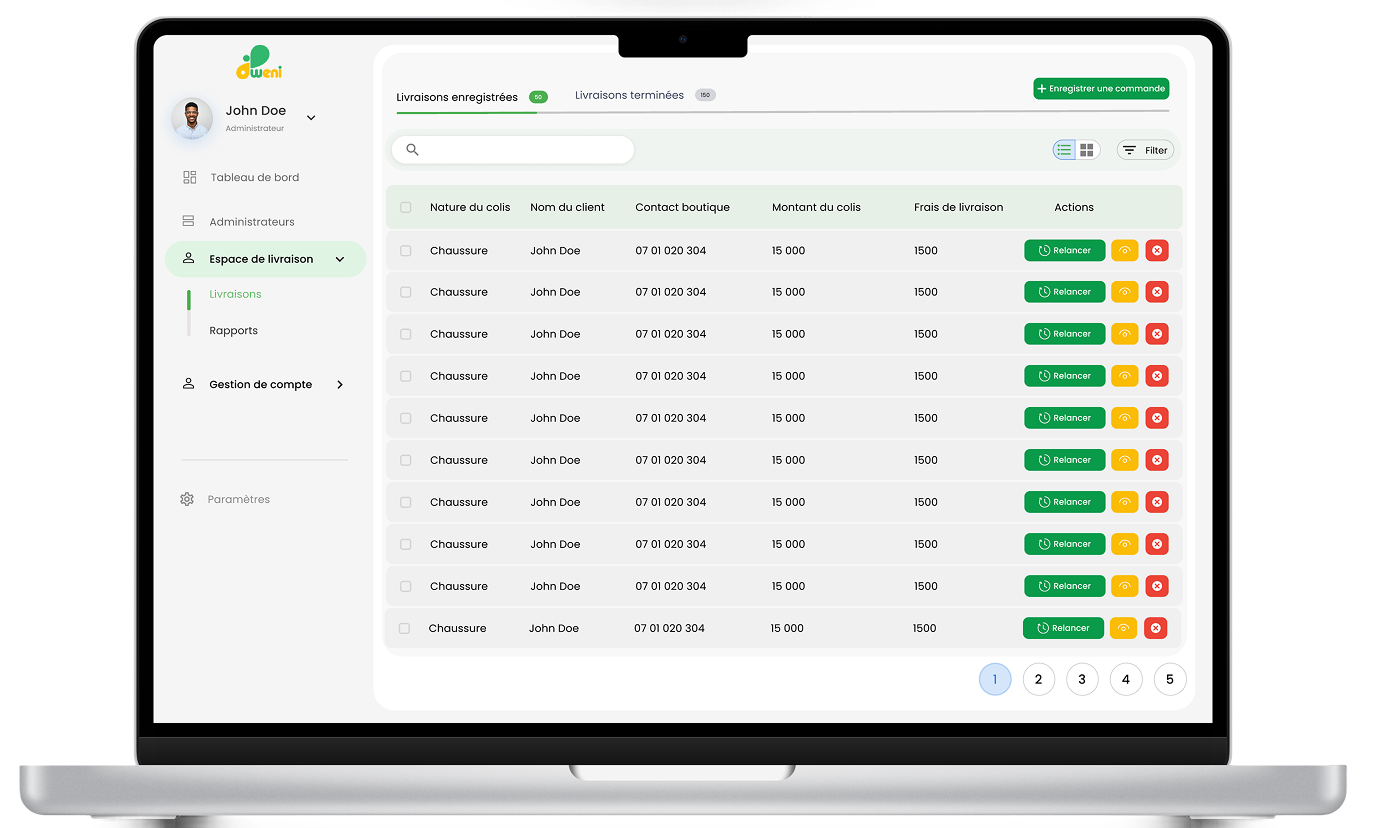1388x828 pixels.
Task: View fifth row details with eye icon
Action: click(x=1125, y=418)
